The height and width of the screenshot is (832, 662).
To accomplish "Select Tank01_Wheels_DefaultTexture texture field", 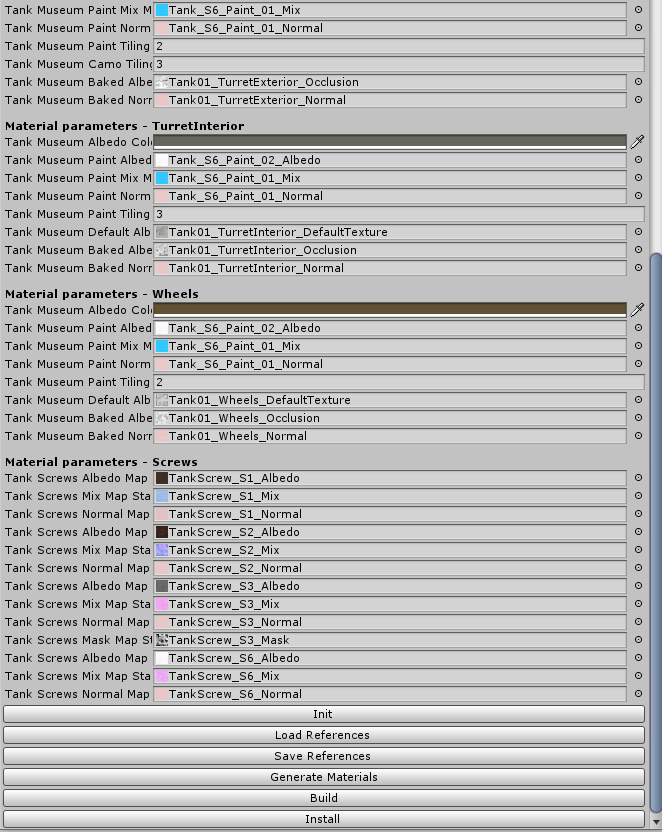I will click(x=390, y=400).
